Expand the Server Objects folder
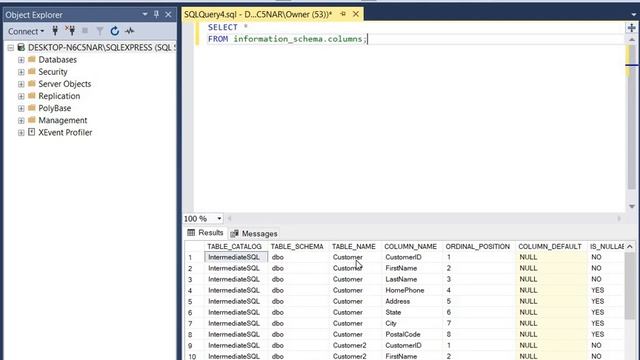 [21, 84]
